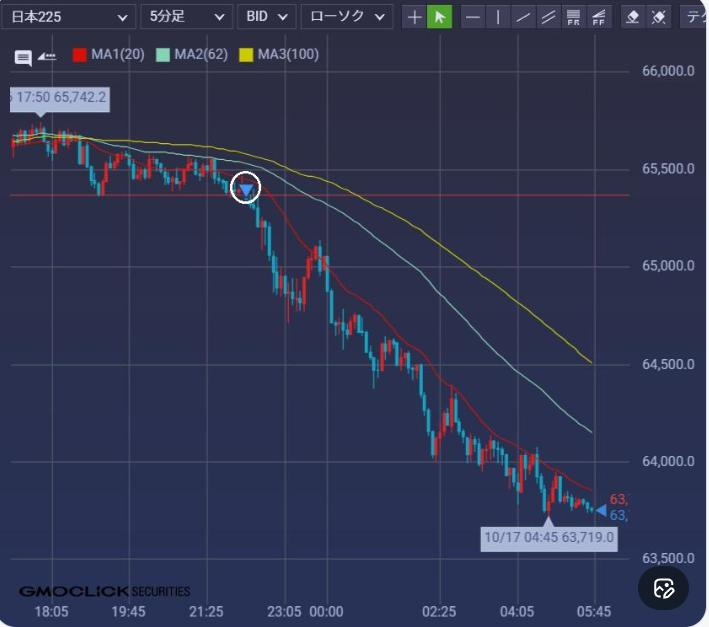Click the 00:00 time axis label
This screenshot has width=709, height=627.
click(x=326, y=612)
